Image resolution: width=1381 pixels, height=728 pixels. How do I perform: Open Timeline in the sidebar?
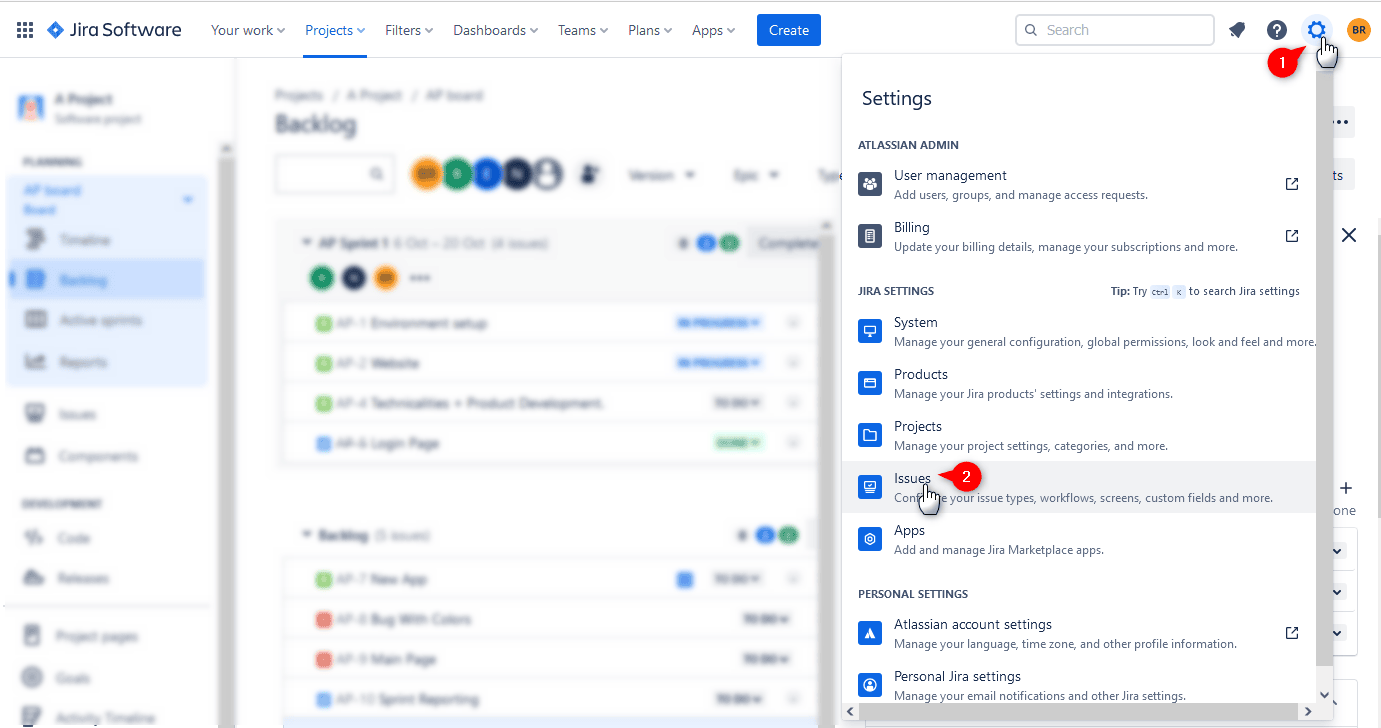pyautogui.click(x=106, y=240)
